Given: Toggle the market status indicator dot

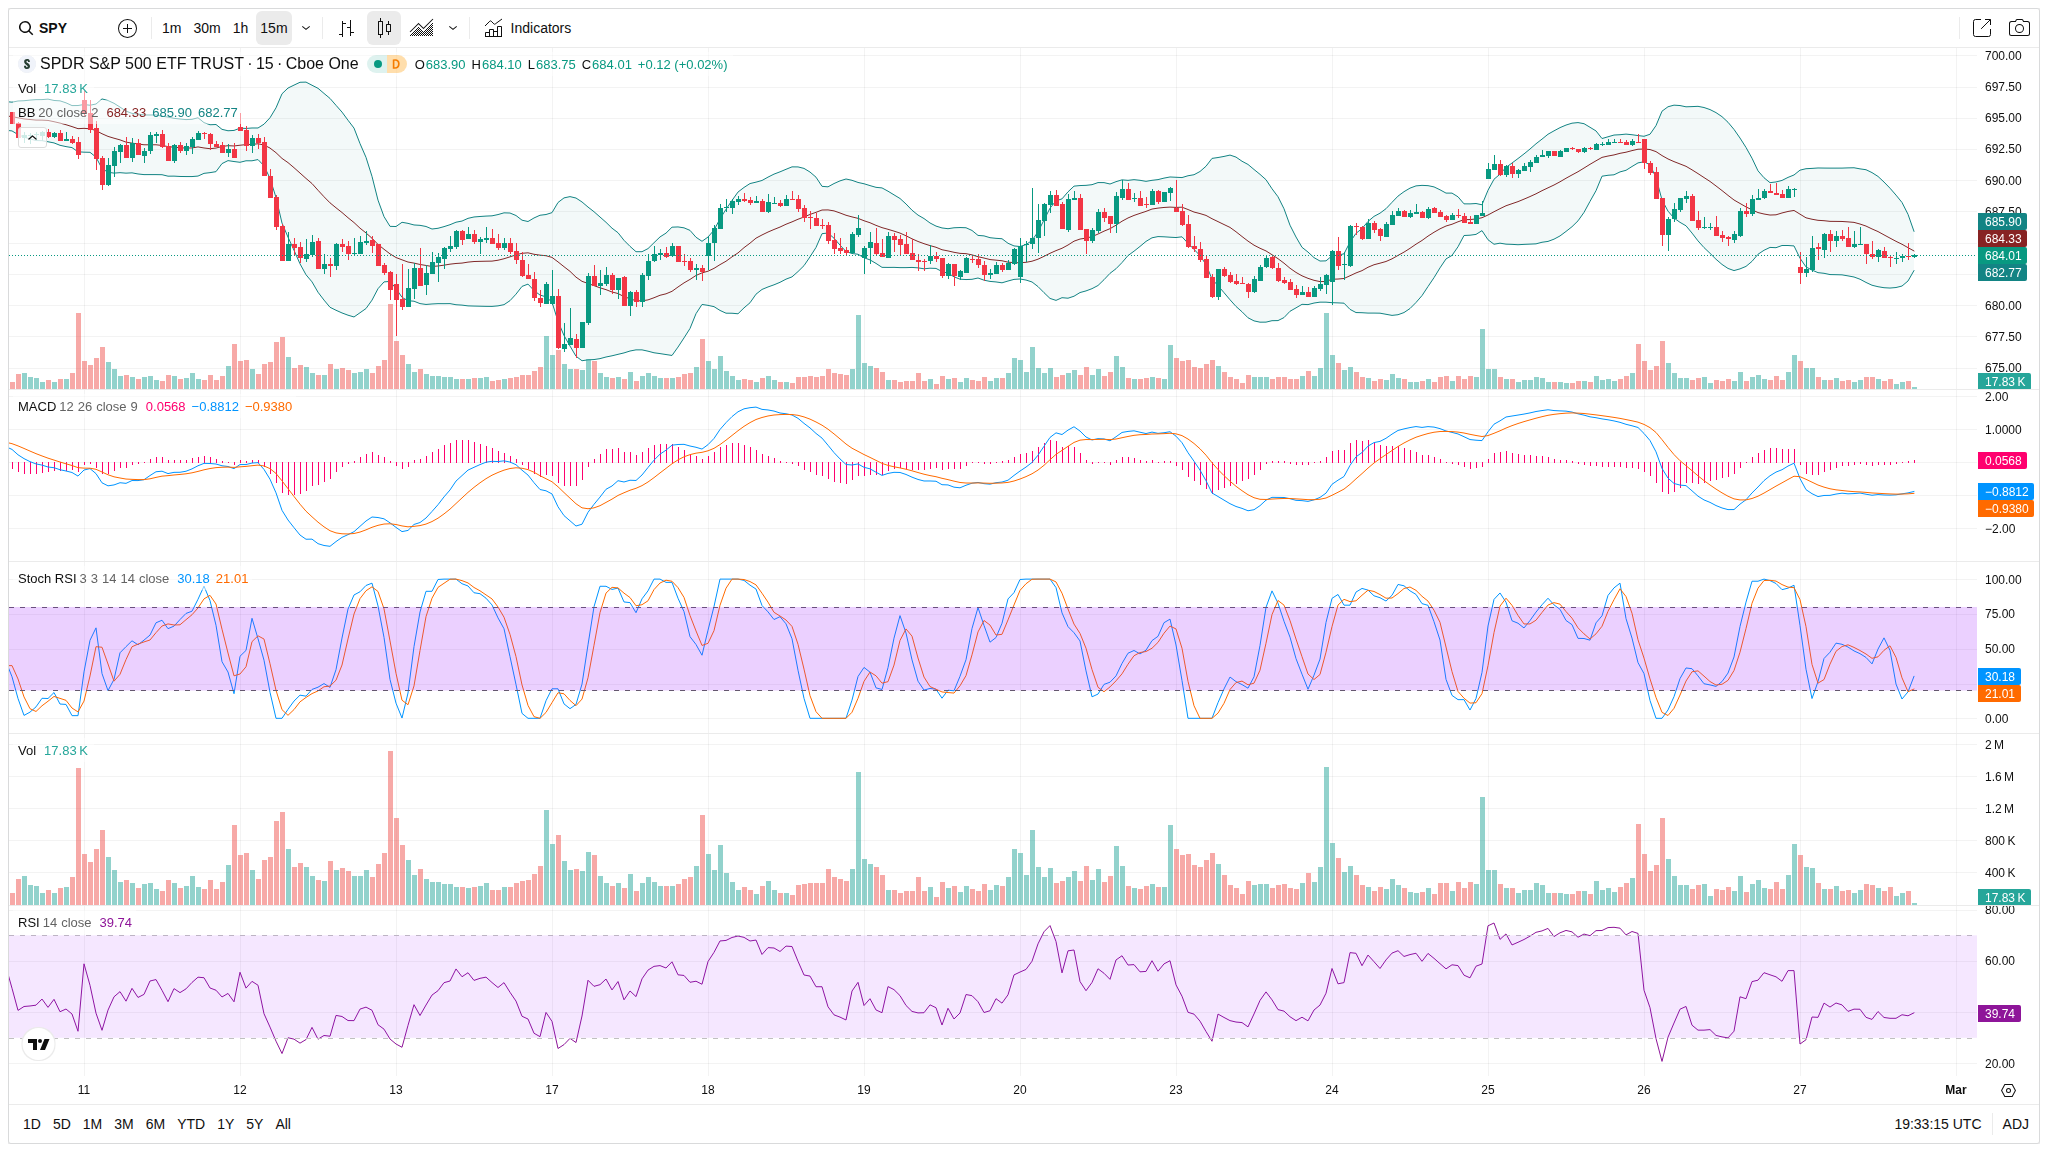Looking at the screenshot, I should [378, 64].
